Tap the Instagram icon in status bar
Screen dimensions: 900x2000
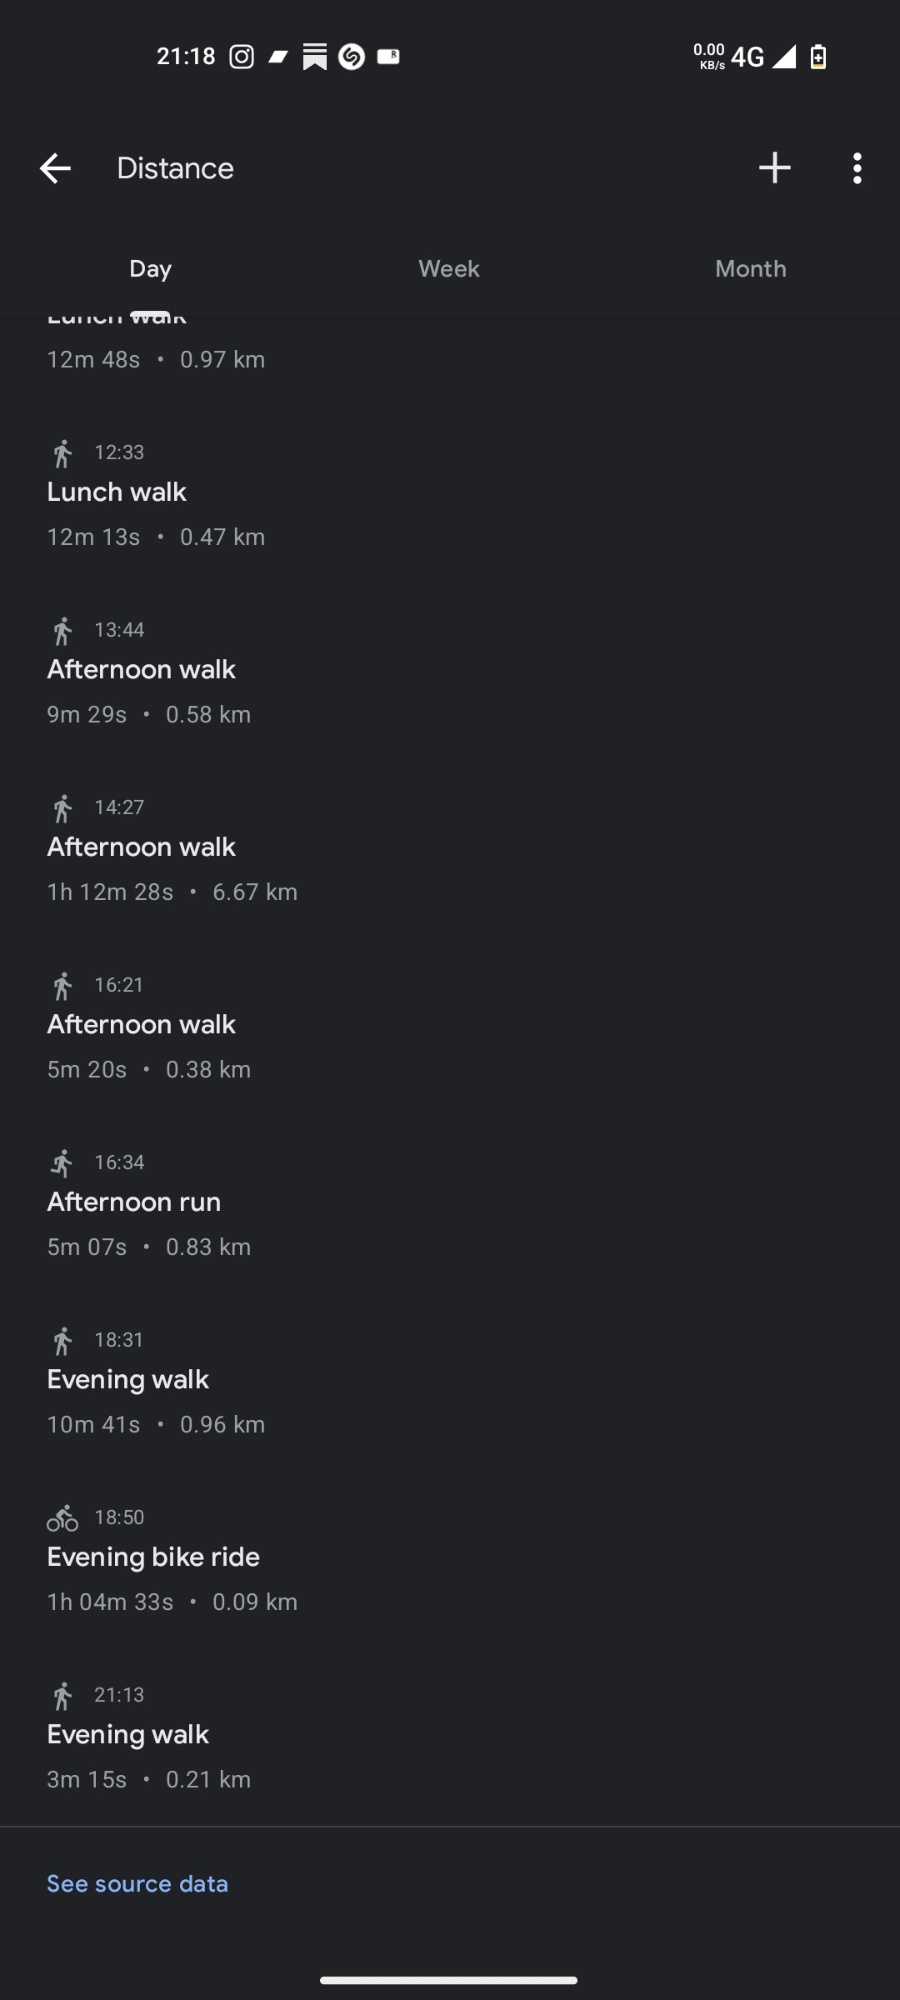(x=241, y=57)
